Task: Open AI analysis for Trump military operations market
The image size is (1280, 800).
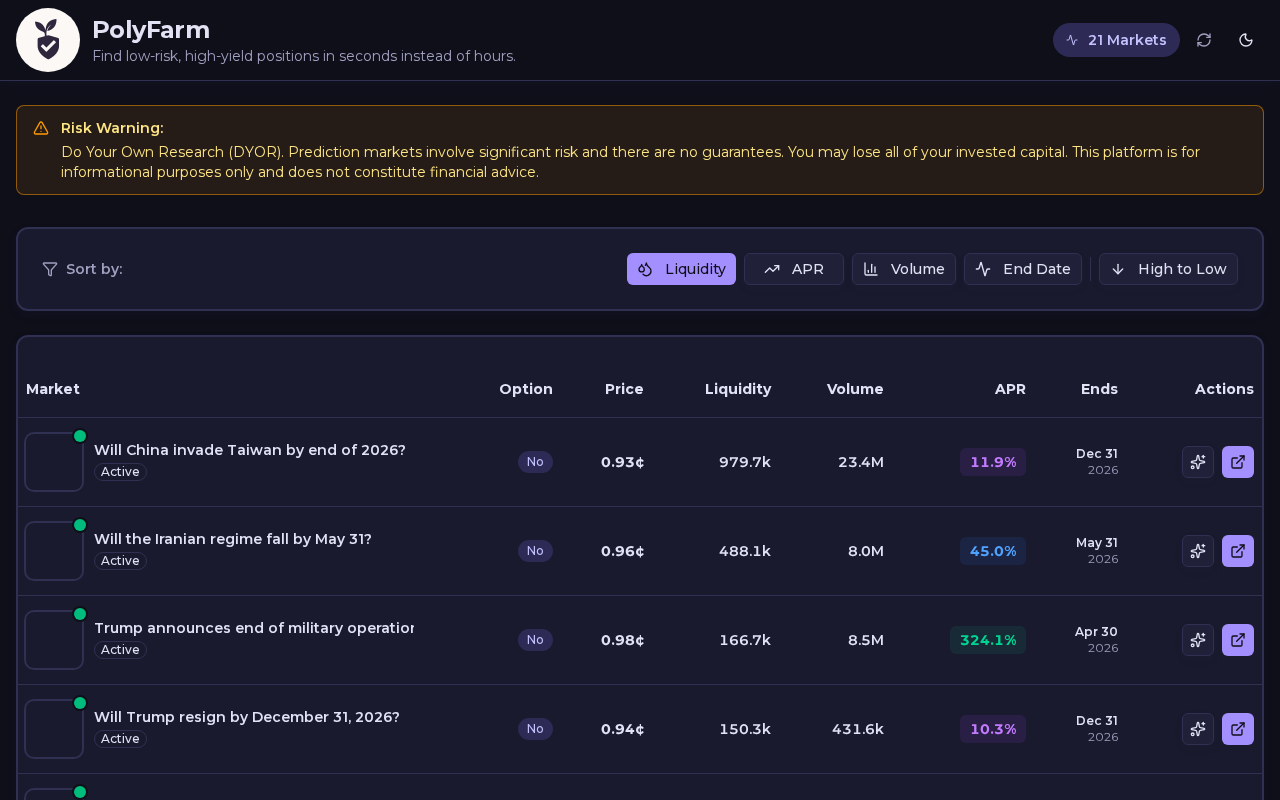Action: 1198,640
